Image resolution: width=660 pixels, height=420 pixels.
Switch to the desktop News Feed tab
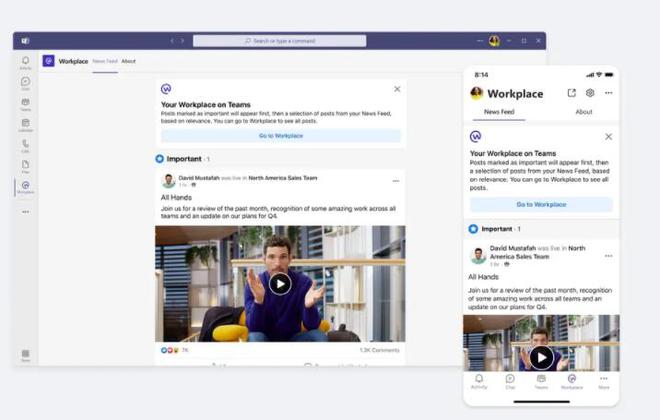pyautogui.click(x=105, y=61)
